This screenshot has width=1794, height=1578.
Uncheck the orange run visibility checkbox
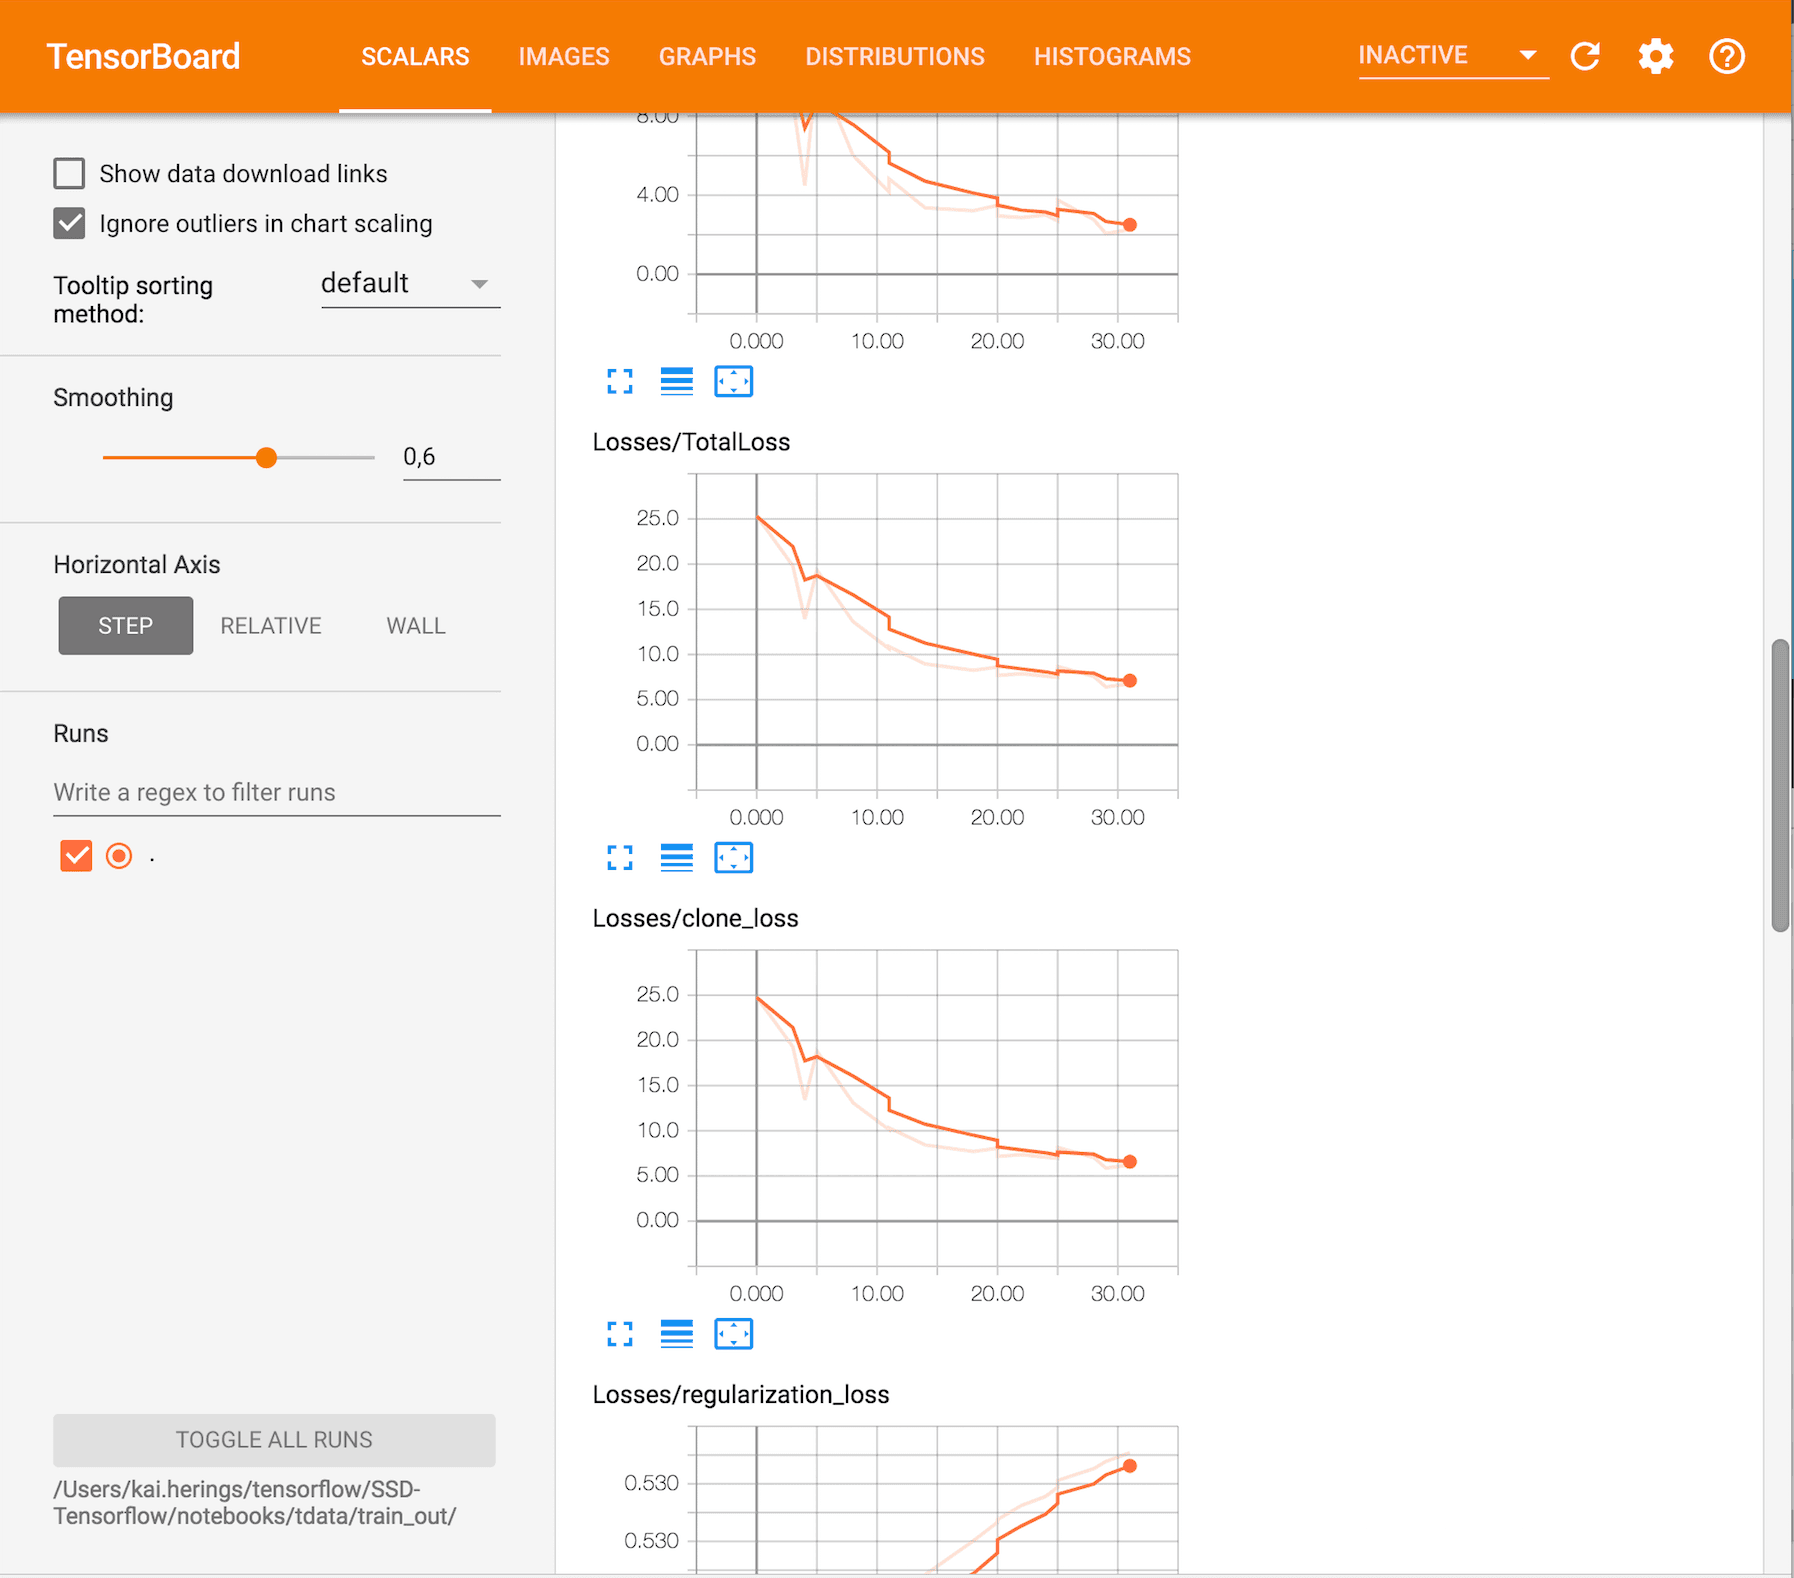pyautogui.click(x=76, y=856)
